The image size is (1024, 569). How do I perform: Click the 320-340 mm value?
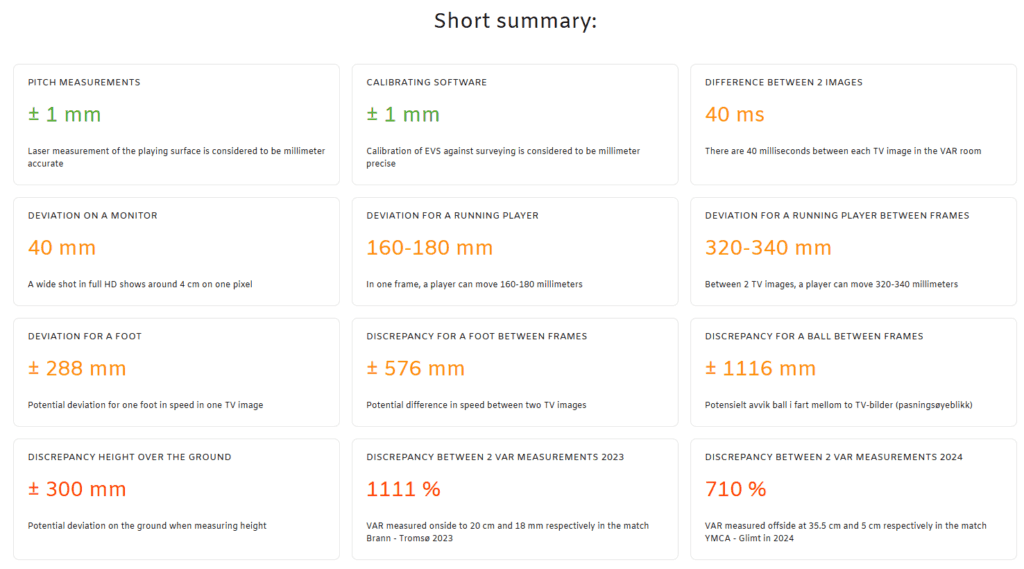tap(768, 248)
